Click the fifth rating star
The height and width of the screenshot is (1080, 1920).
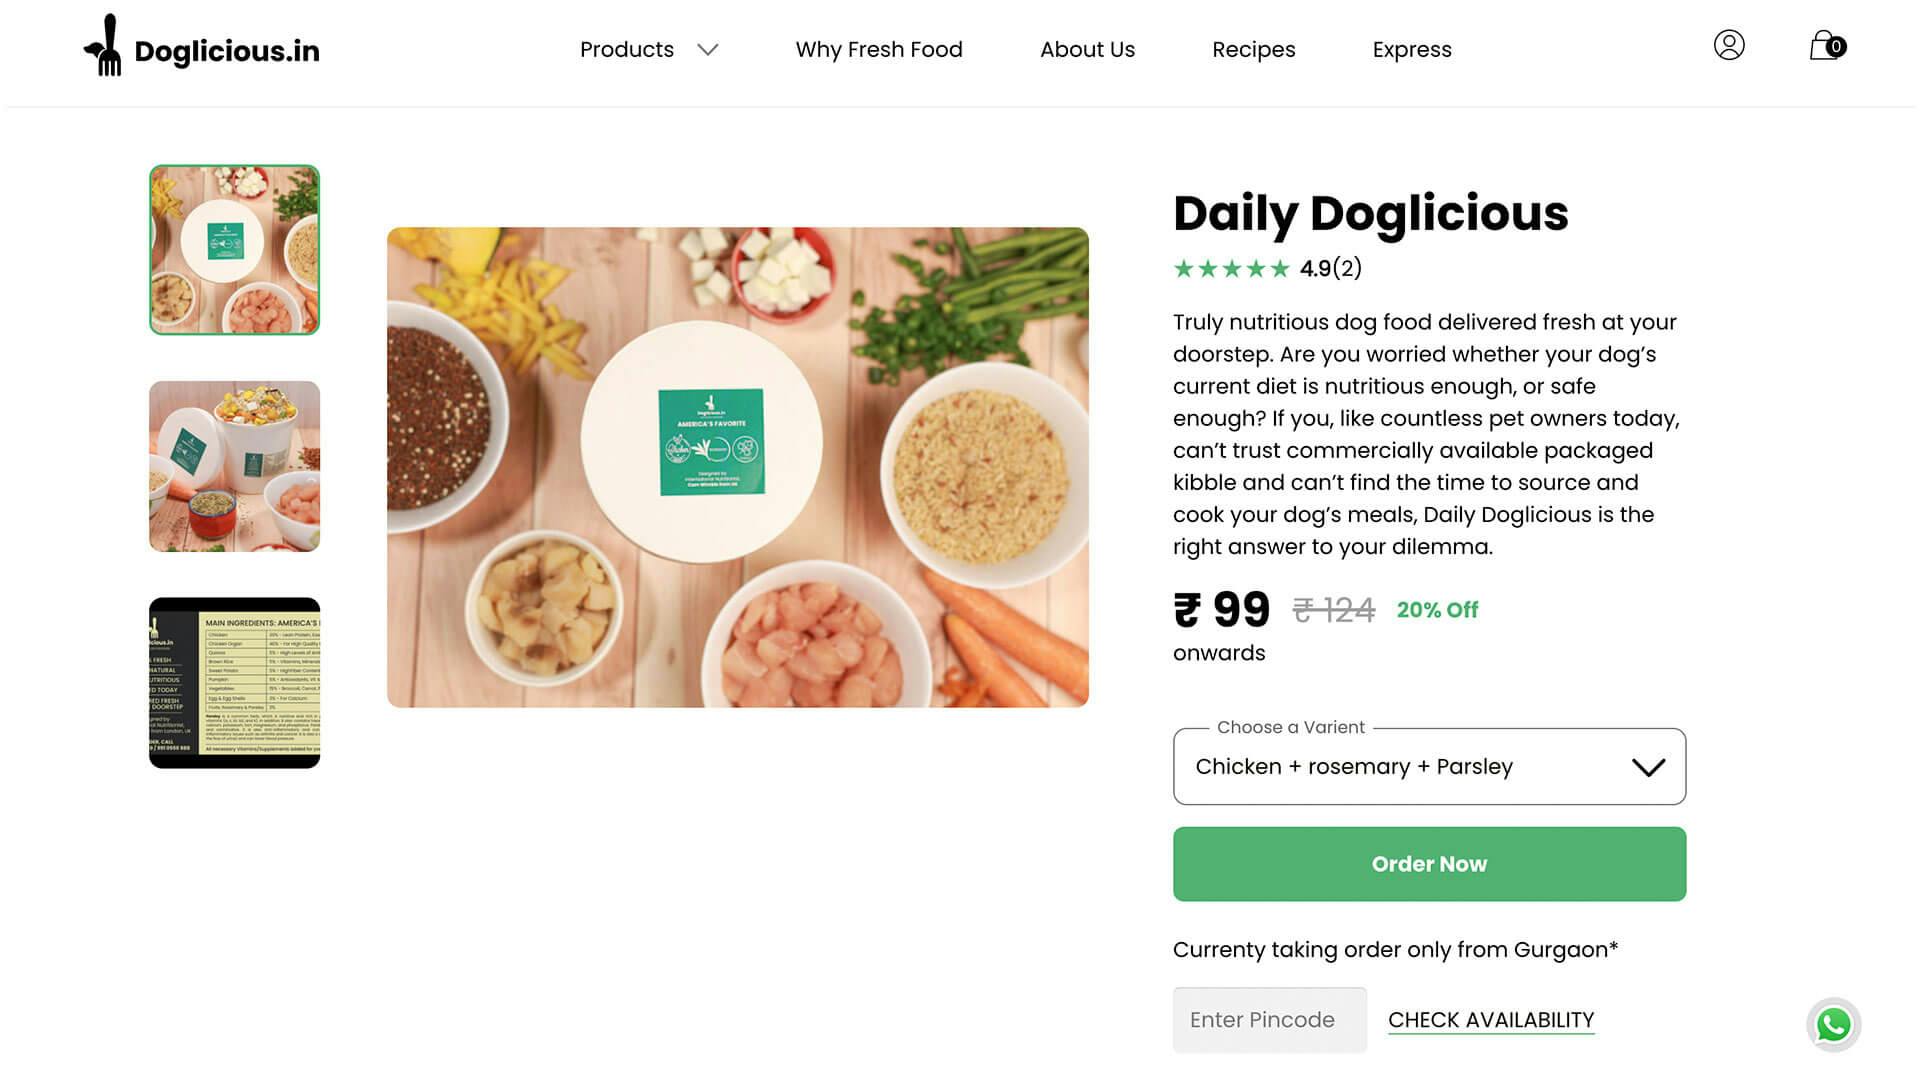(x=1281, y=268)
